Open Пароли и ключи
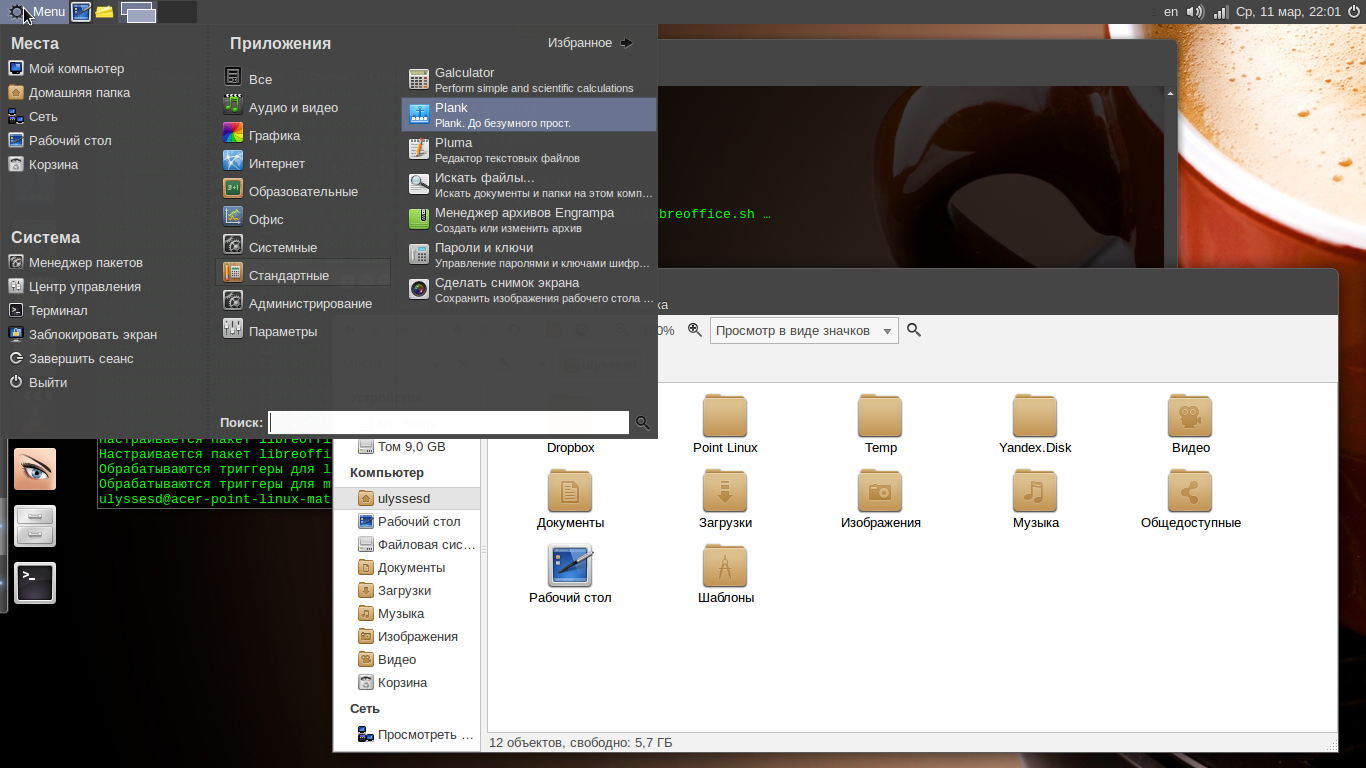 [x=529, y=255]
